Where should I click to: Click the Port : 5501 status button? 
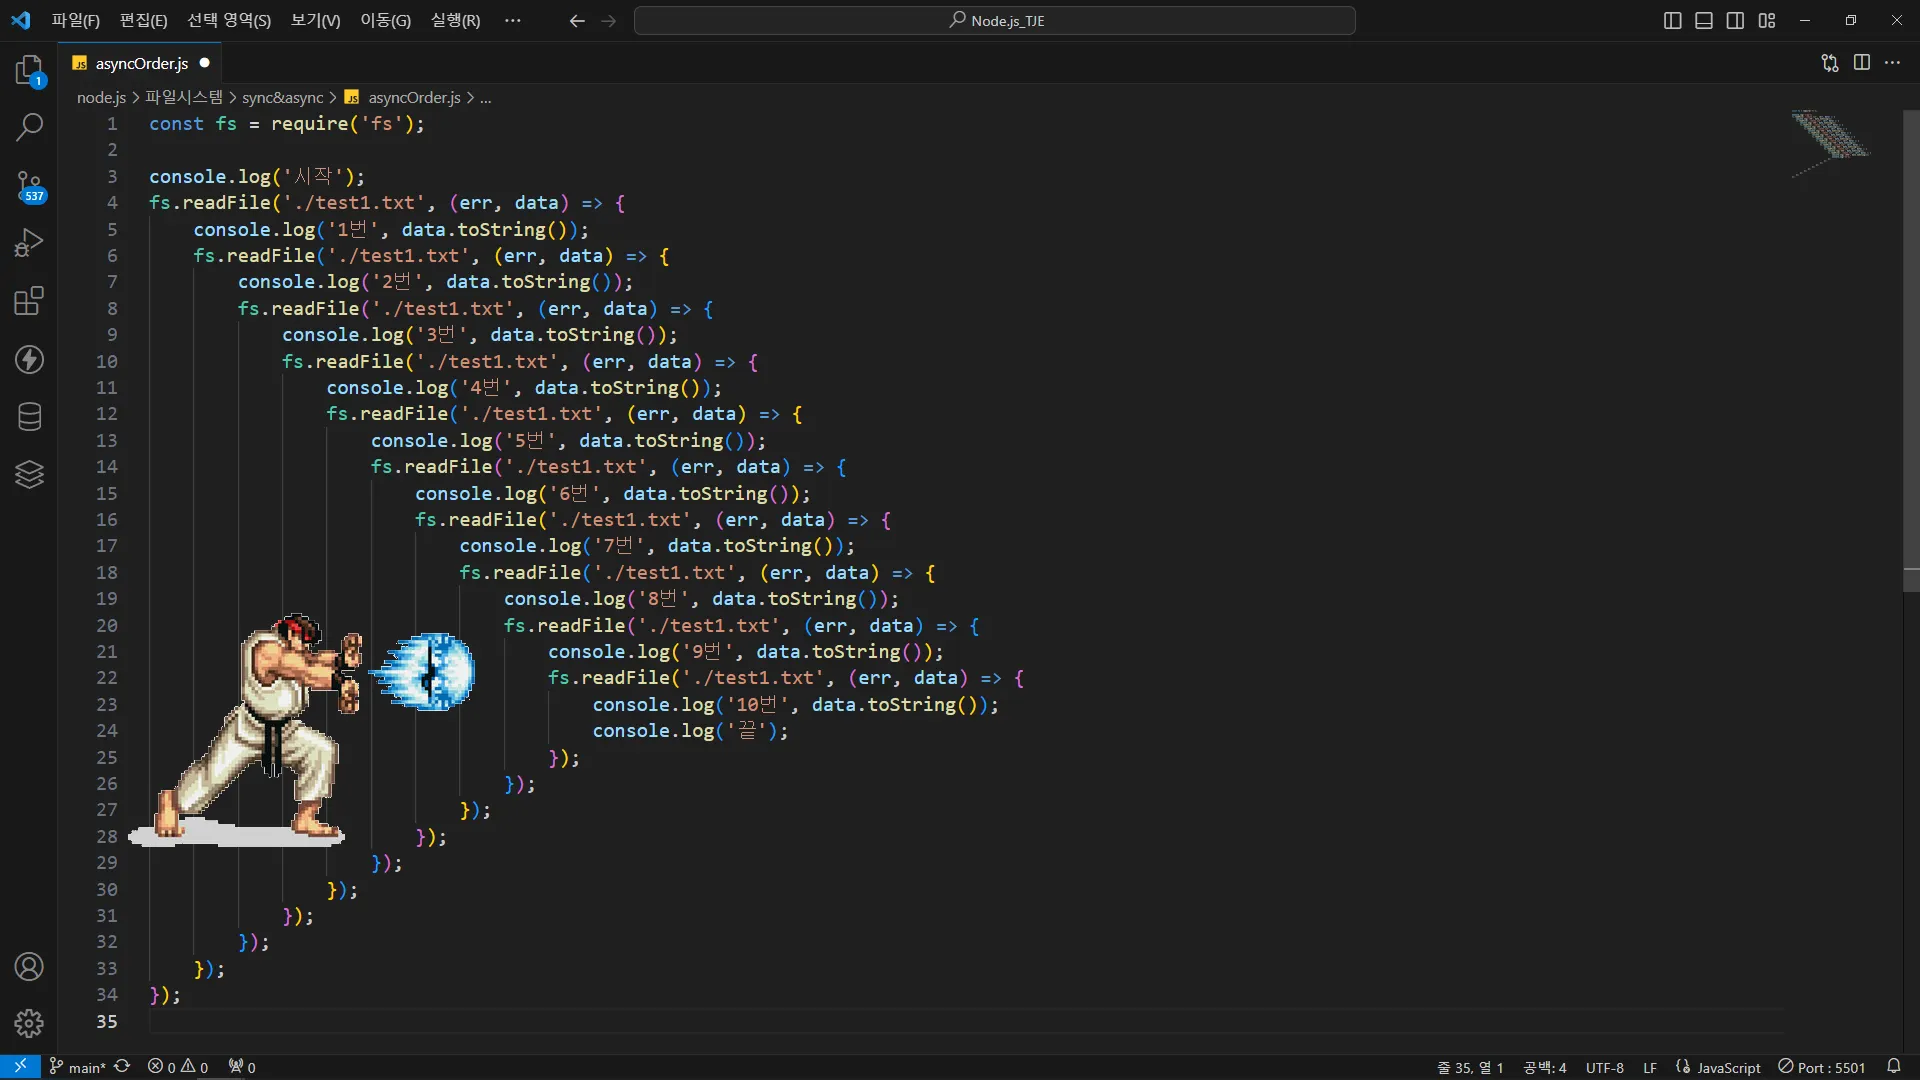pos(1822,1067)
